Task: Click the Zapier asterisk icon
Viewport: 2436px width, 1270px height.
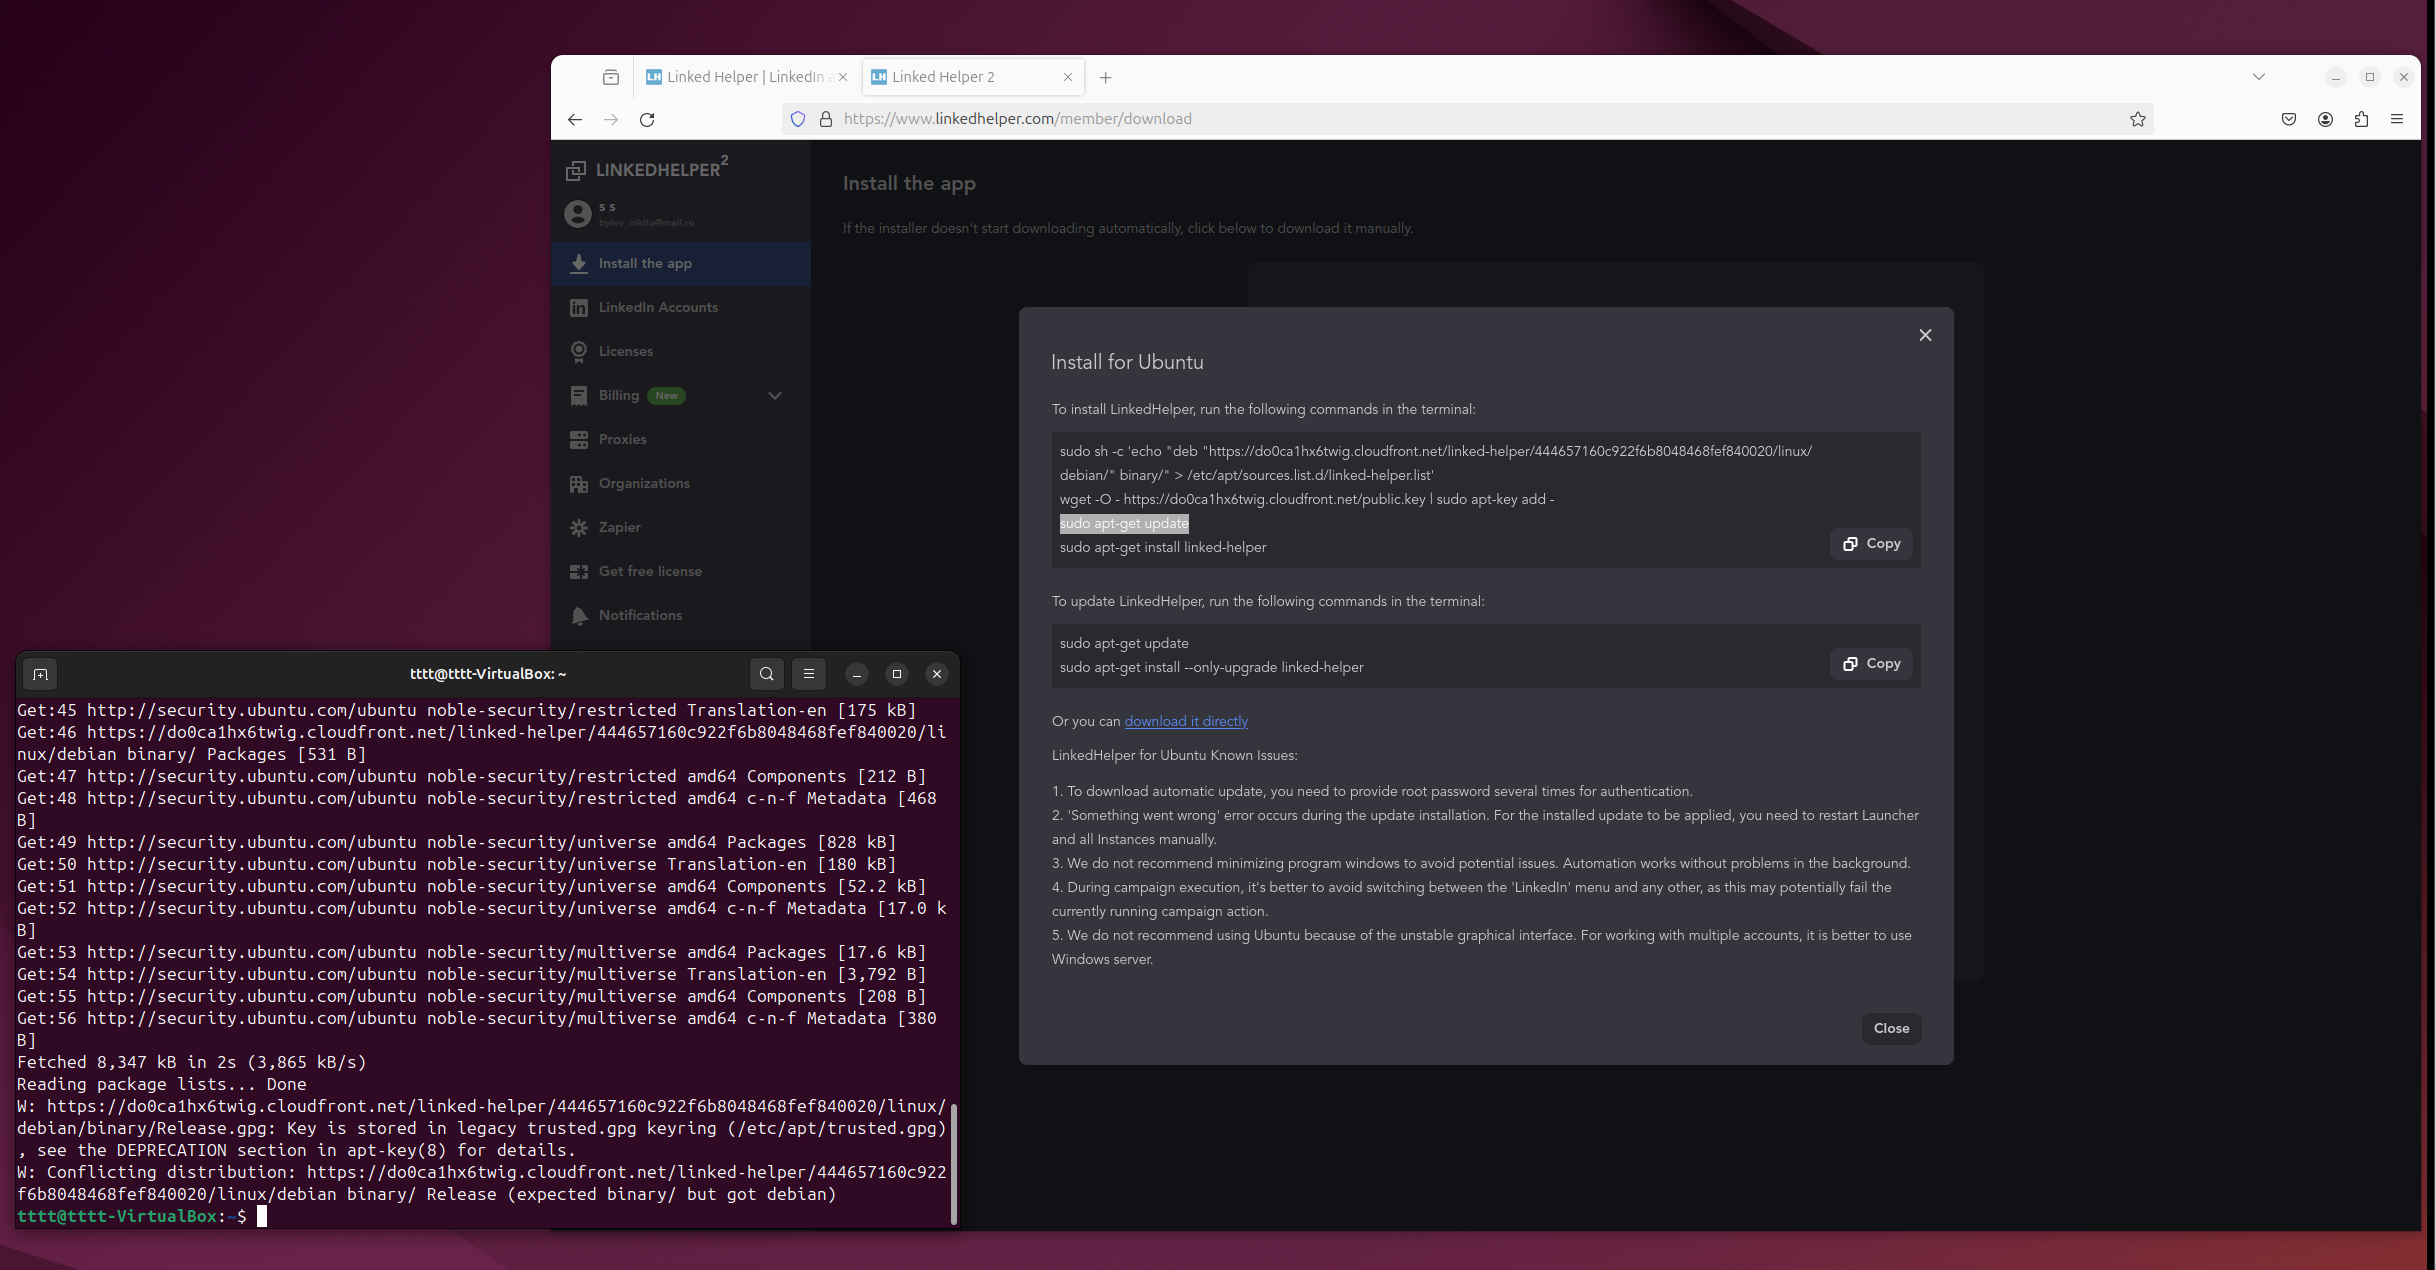Action: (x=579, y=527)
